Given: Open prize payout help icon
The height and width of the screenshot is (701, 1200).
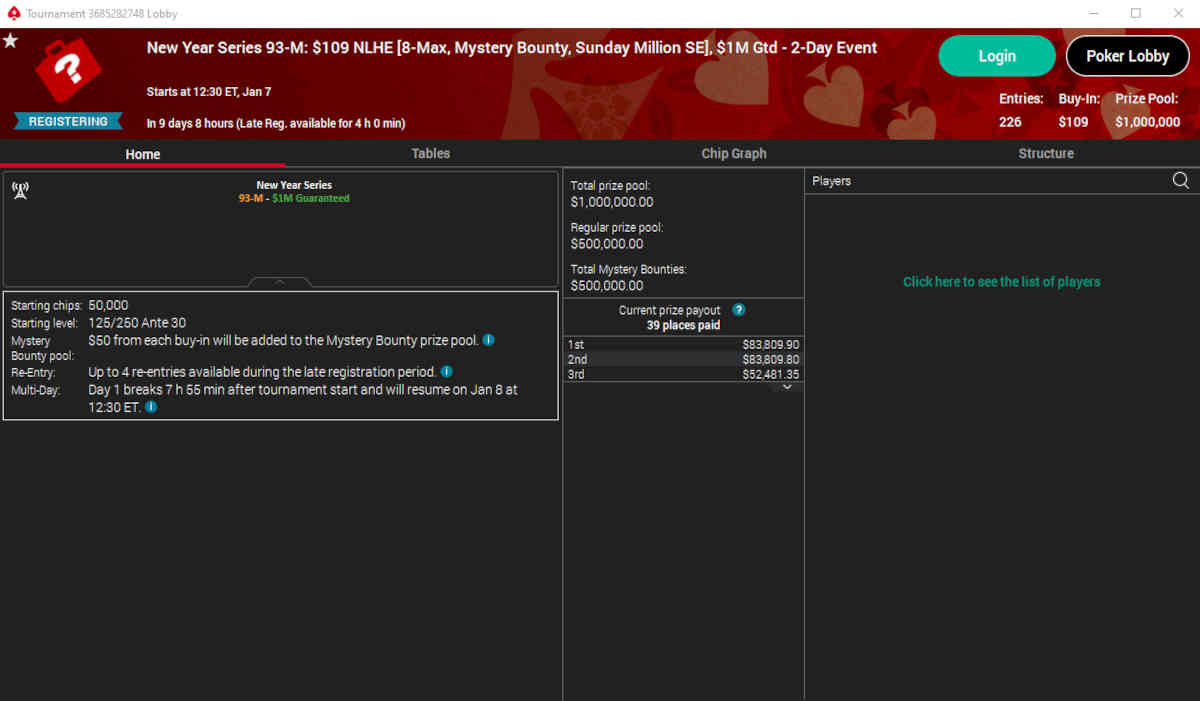Looking at the screenshot, I should 739,310.
